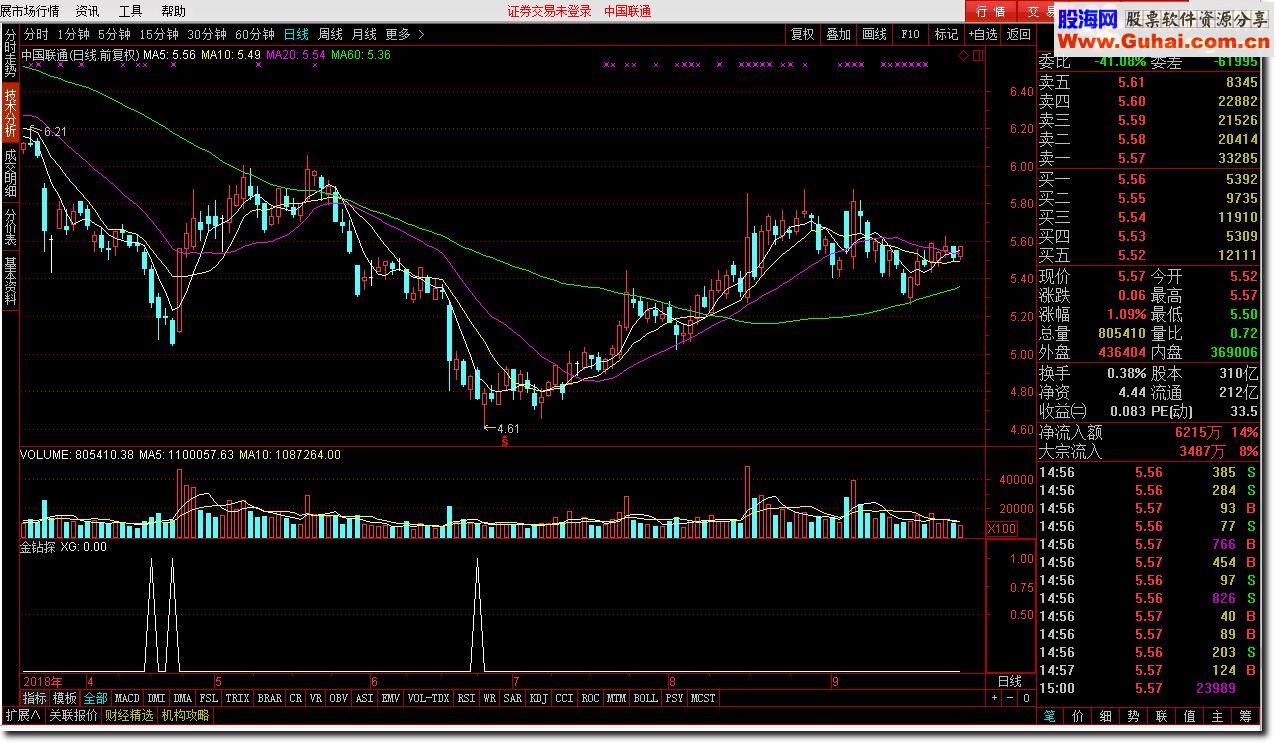1276x744 pixels.
Task: Select the 指标 indicator tab
Action: click(35, 698)
